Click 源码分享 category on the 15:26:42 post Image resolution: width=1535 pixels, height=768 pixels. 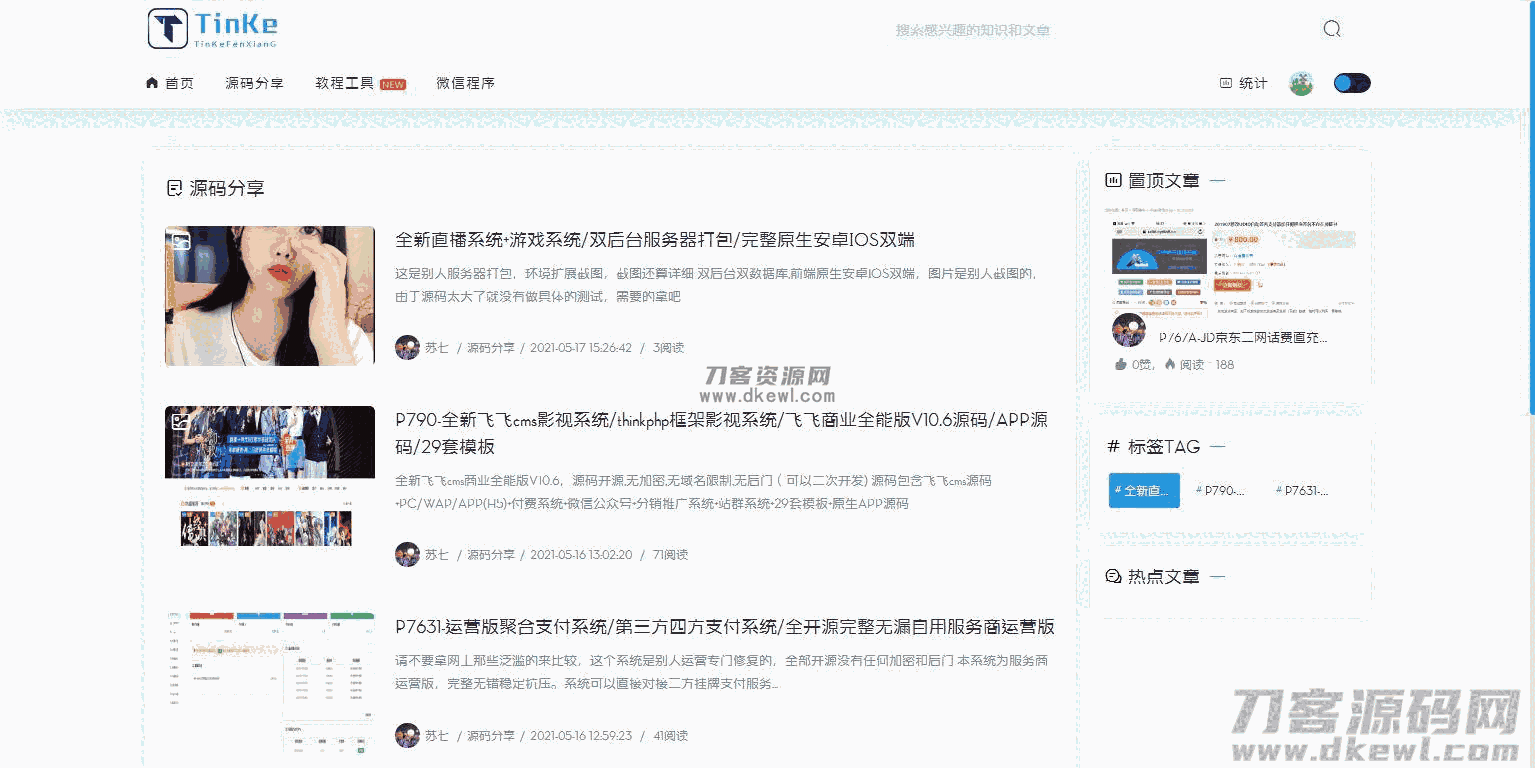(x=491, y=348)
